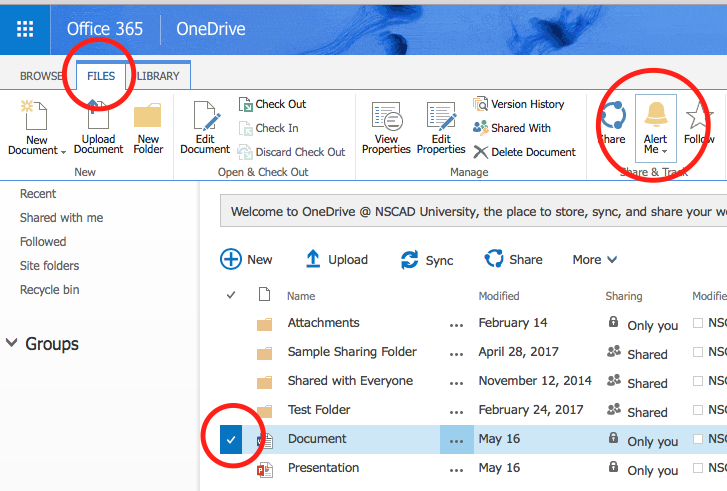727x491 pixels.
Task: Click Check In in the ribbon
Action: (x=268, y=128)
